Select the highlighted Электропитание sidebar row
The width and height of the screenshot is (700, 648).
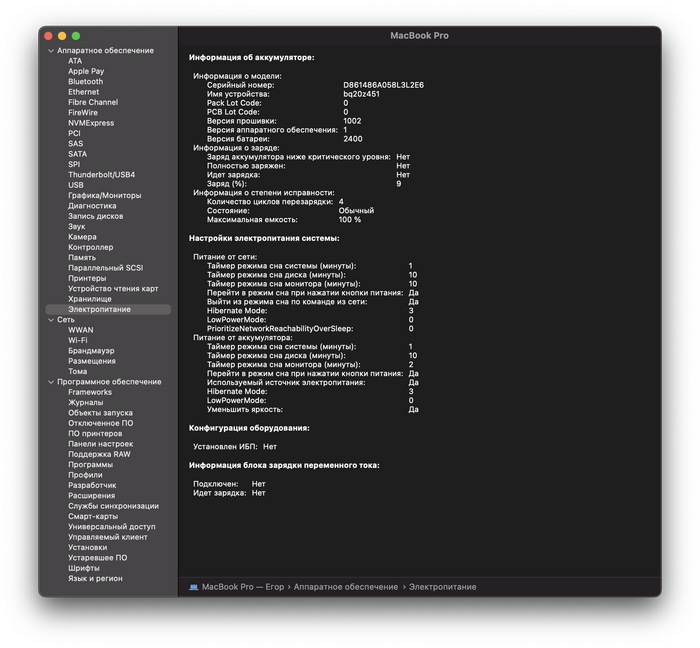pos(108,309)
